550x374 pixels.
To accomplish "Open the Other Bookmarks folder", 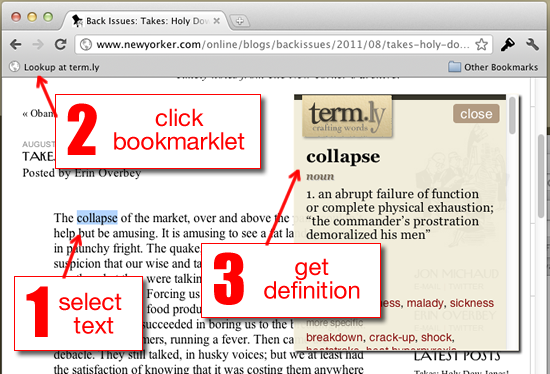I will tap(493, 67).
